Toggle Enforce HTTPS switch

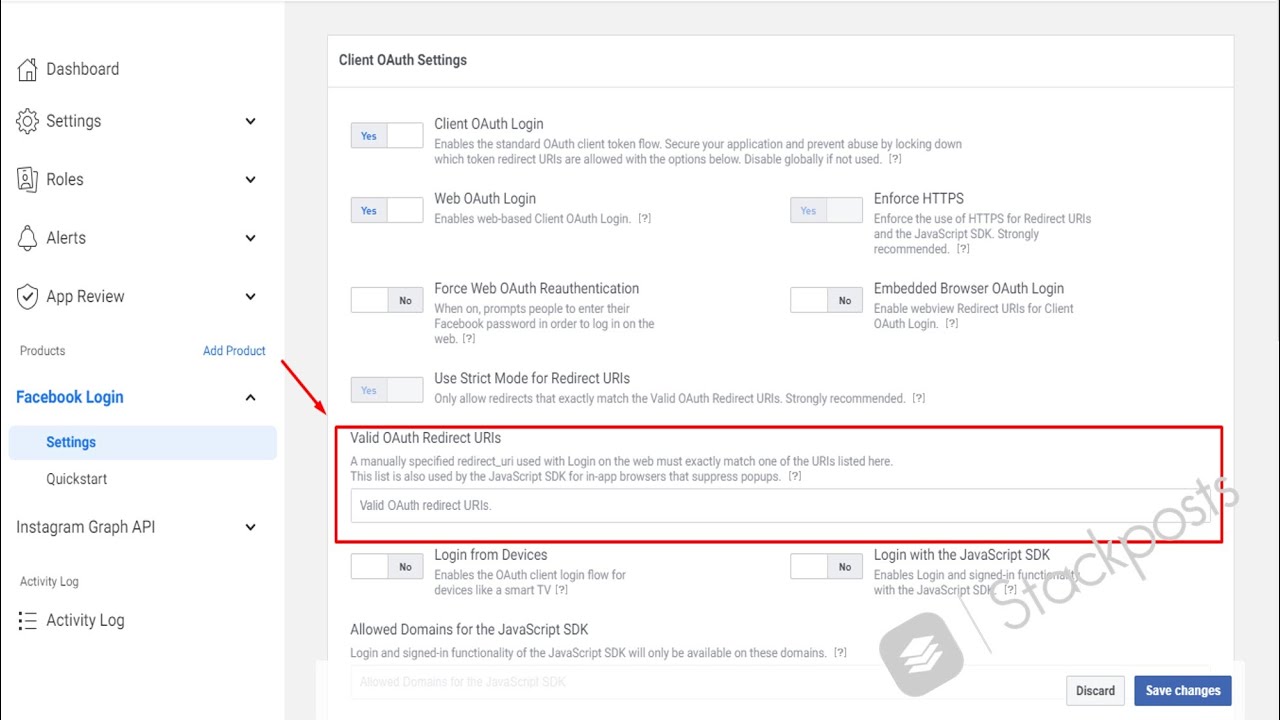[x=826, y=211]
